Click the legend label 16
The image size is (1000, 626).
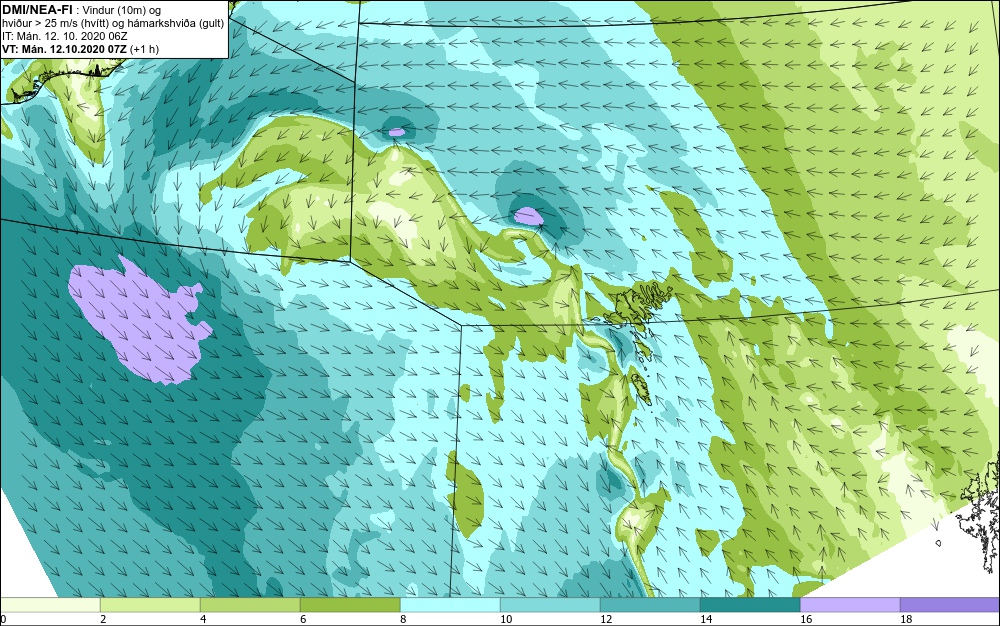pos(806,619)
